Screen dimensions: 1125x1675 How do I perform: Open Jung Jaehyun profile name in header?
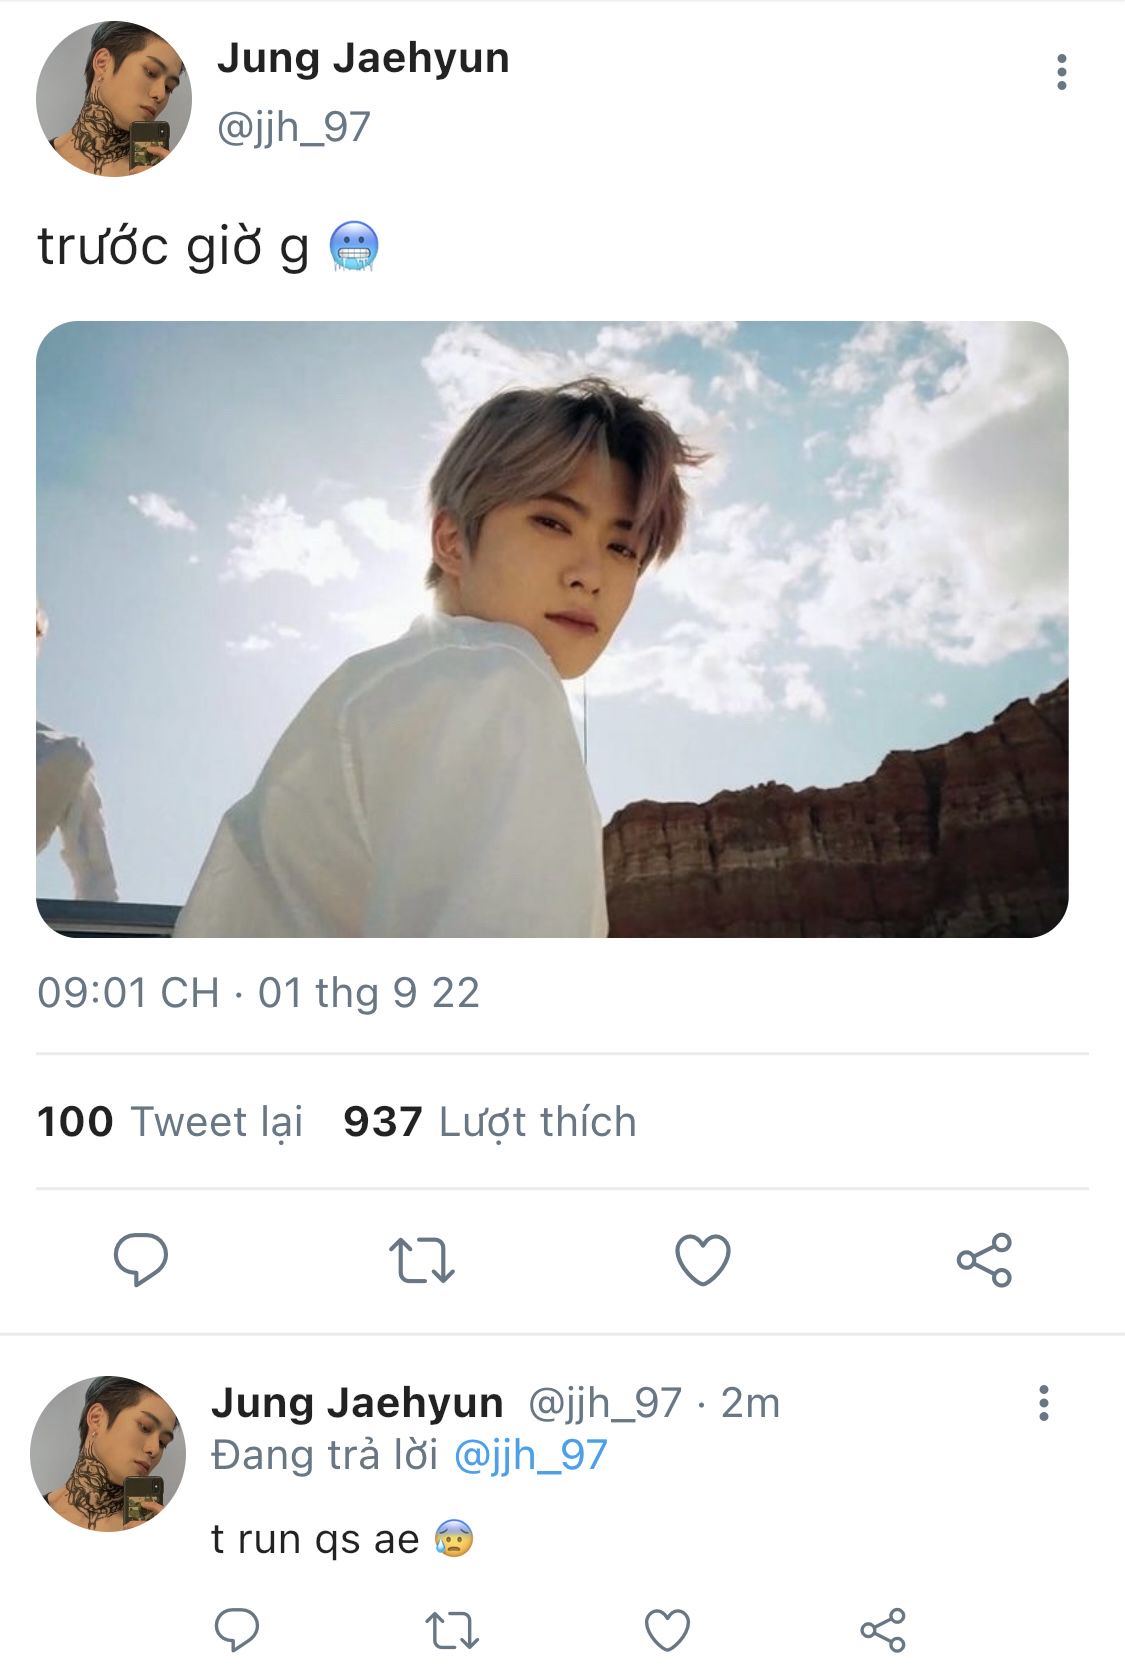pyautogui.click(x=363, y=58)
